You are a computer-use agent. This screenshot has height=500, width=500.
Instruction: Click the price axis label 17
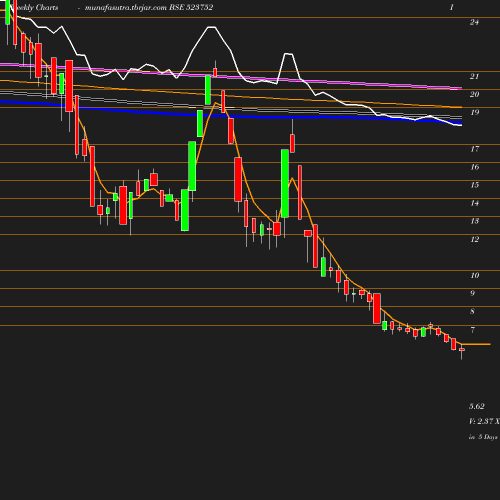pyautogui.click(x=474, y=149)
